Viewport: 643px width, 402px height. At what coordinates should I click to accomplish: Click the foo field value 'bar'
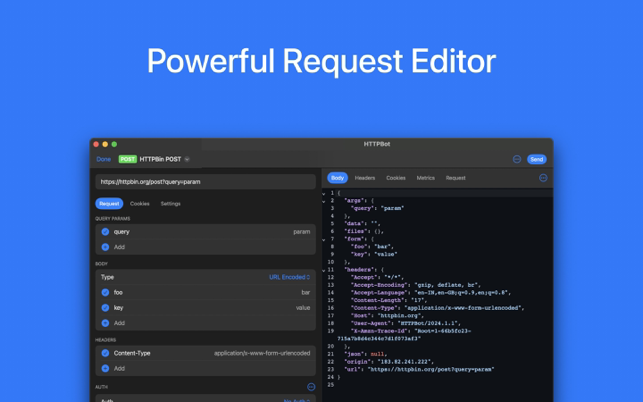pyautogui.click(x=306, y=292)
